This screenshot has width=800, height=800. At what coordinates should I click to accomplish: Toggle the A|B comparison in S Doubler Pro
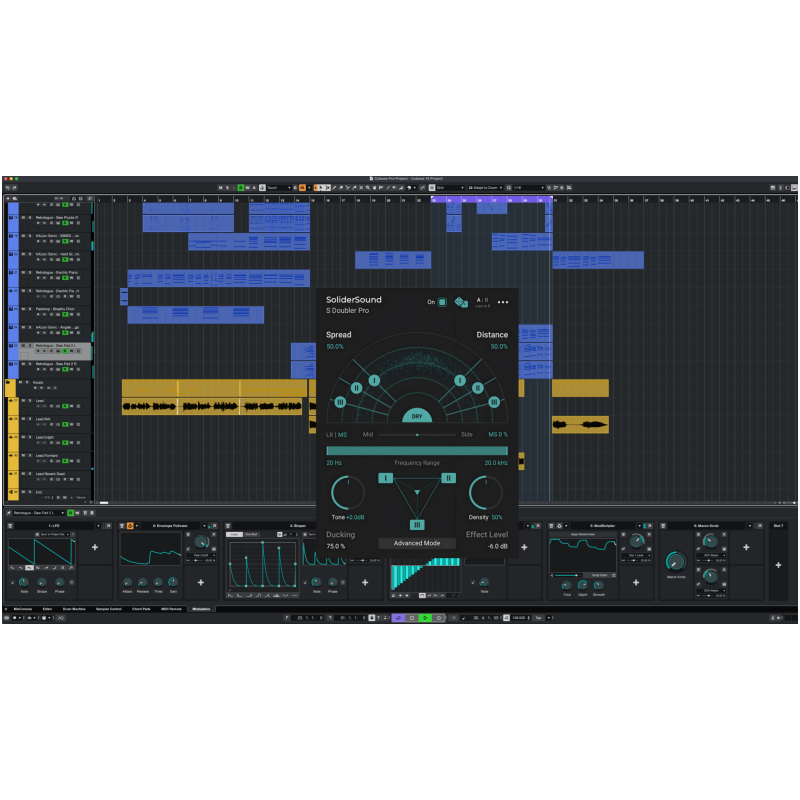click(482, 301)
